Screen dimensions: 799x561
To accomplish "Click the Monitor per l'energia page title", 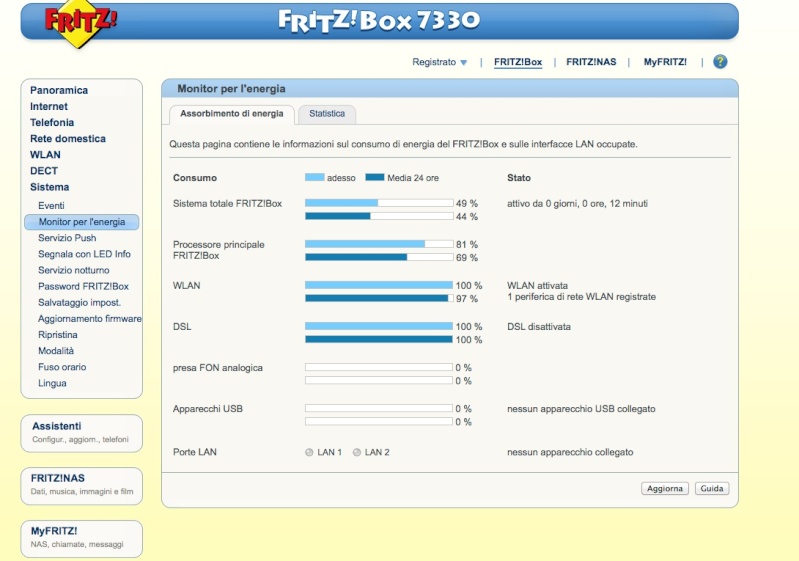I will coord(231,89).
